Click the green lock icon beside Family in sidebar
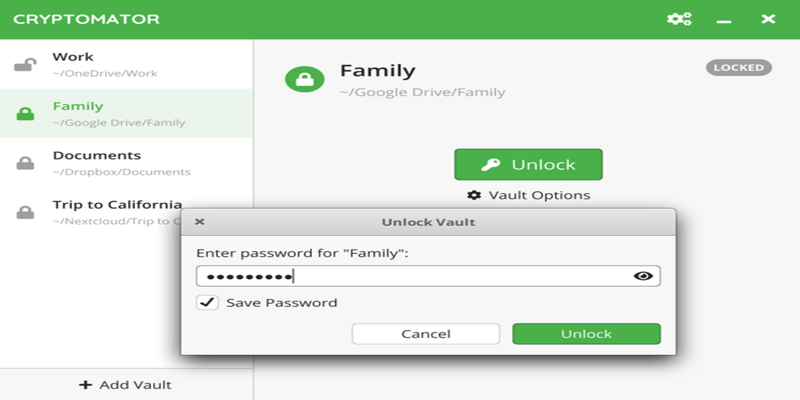This screenshot has width=800, height=400. (25, 114)
